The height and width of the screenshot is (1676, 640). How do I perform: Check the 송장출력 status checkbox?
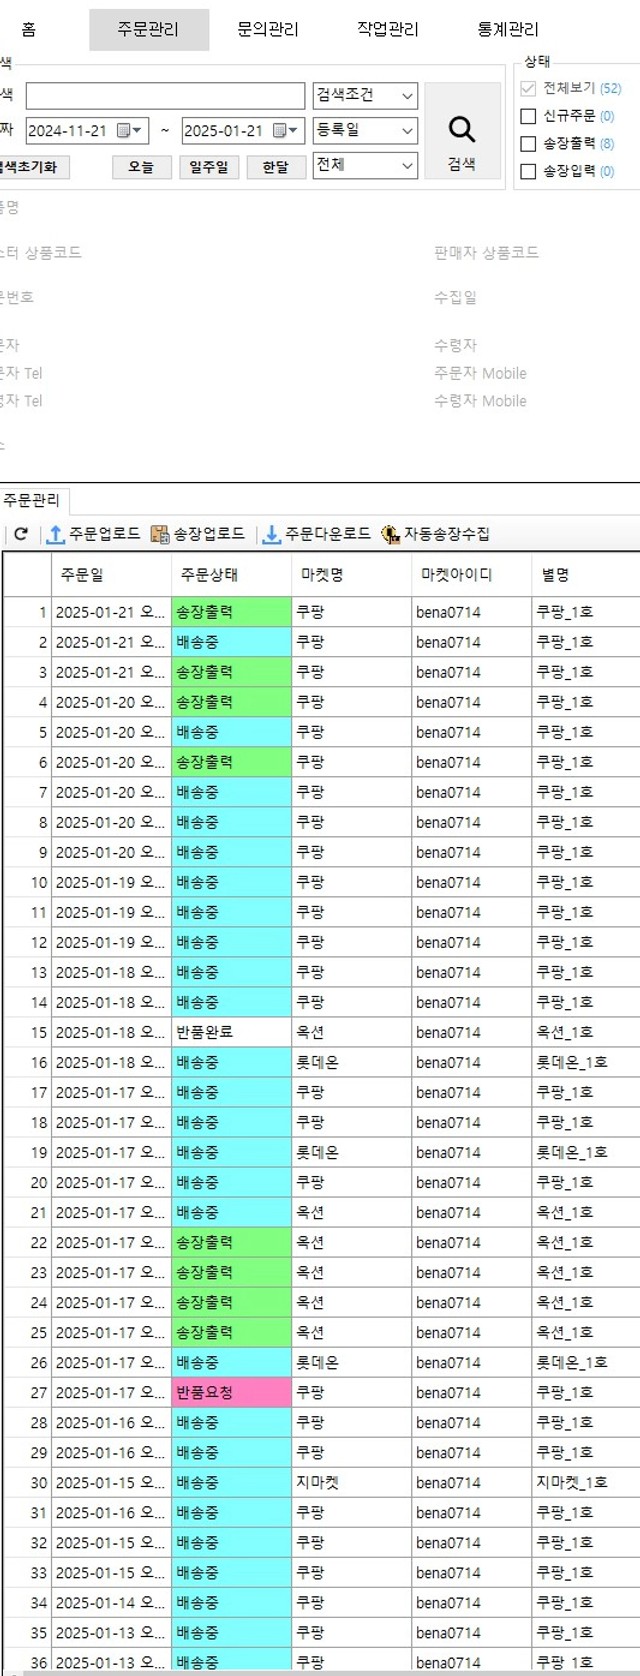(528, 144)
